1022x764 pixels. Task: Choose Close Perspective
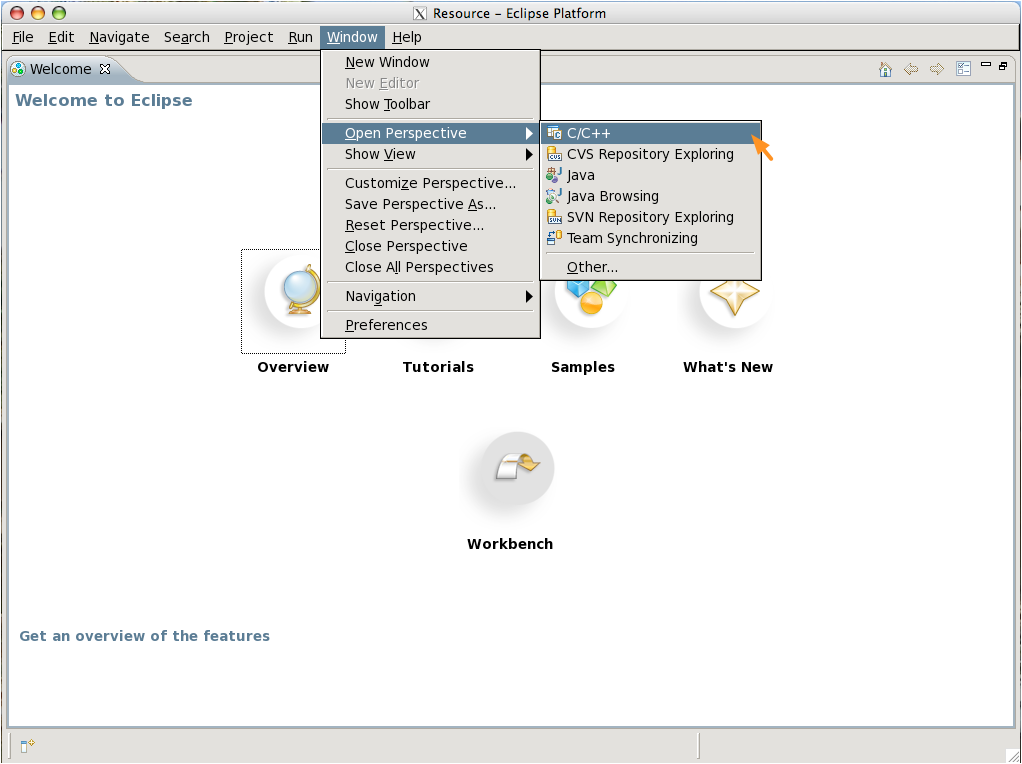point(431,246)
